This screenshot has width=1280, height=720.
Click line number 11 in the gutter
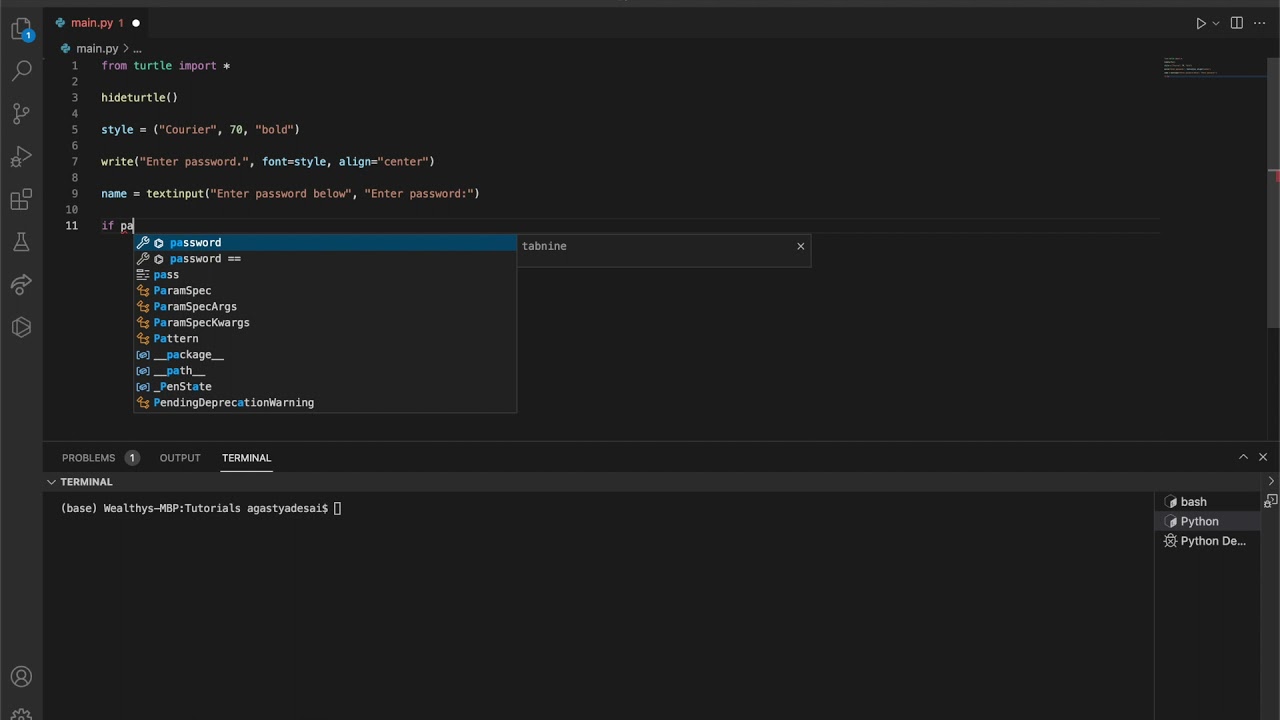[x=72, y=226]
